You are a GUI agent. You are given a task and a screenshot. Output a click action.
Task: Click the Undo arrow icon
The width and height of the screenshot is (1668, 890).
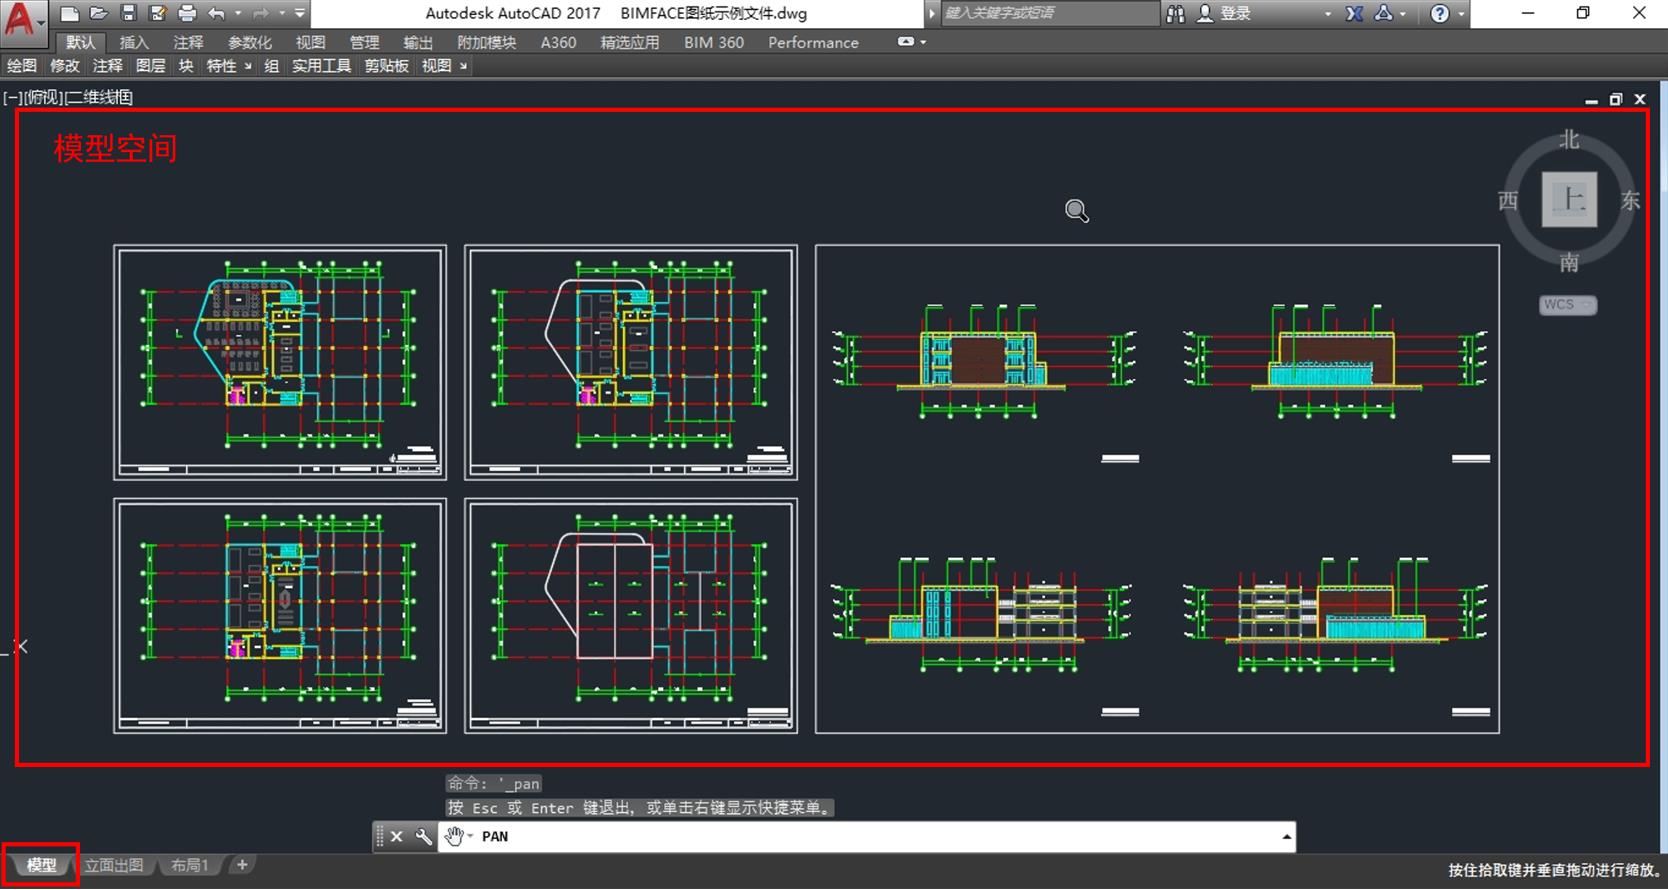[x=216, y=13]
